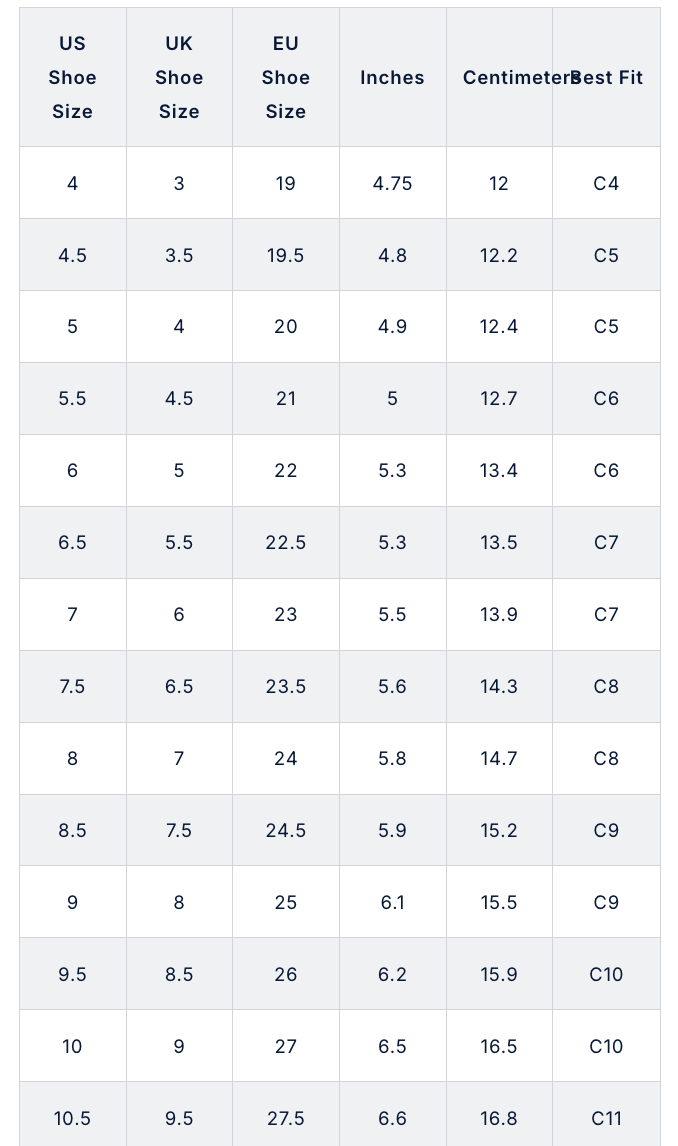This screenshot has width=678, height=1146.
Task: Click the C11 best fit cell
Action: pyautogui.click(x=606, y=1118)
